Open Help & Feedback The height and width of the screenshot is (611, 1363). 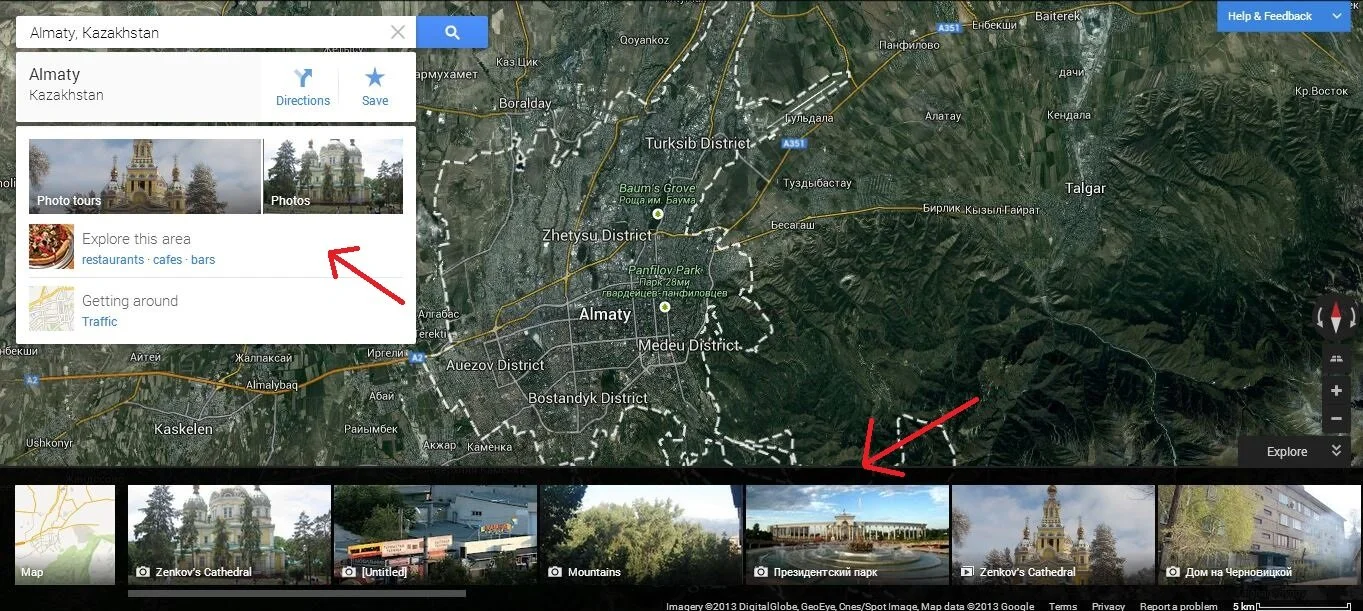(1269, 16)
